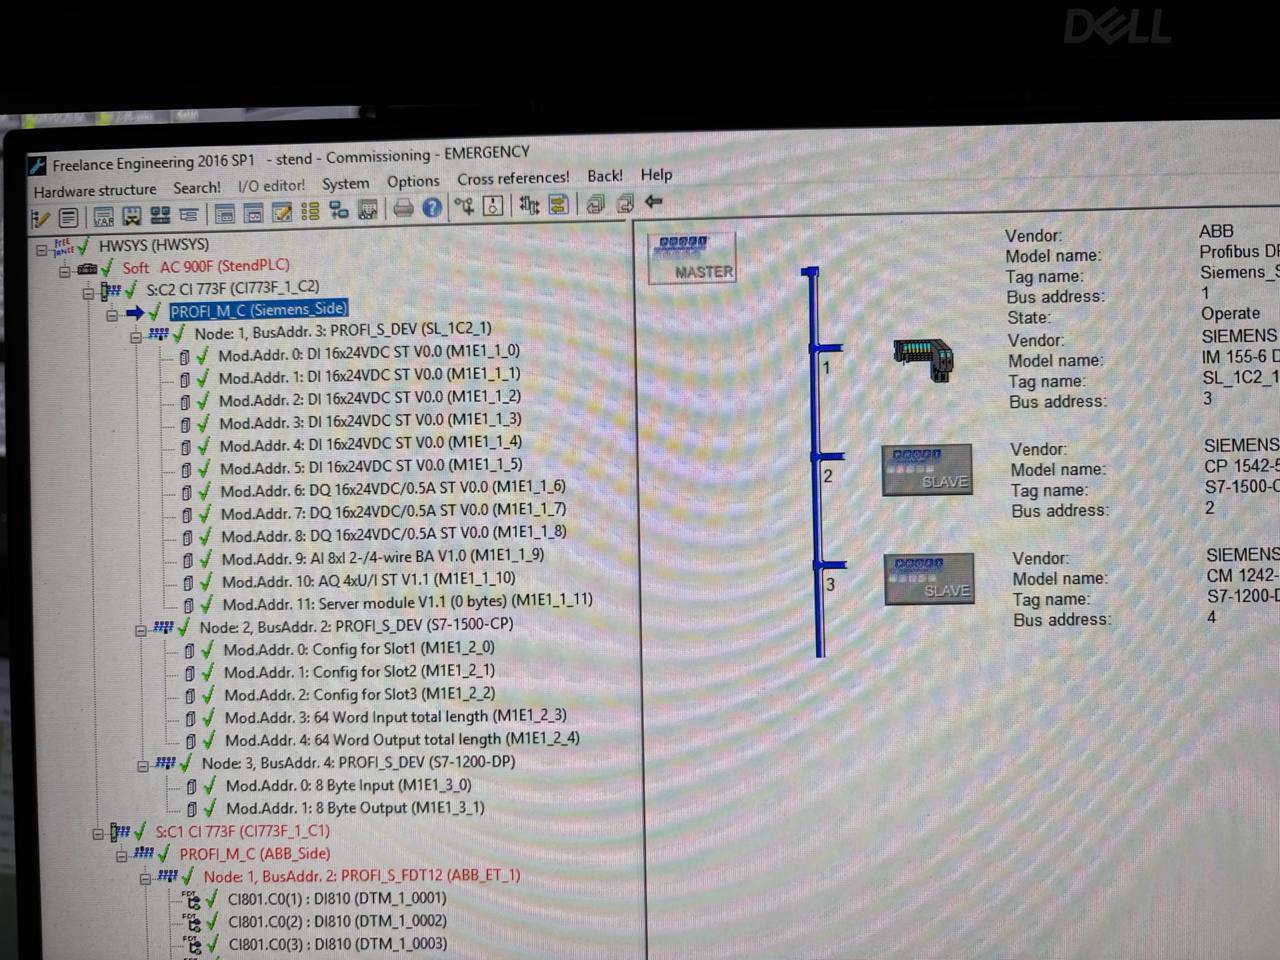Collapse Node: 1, BusAddr. 3 branch
Image resolution: width=1280 pixels, height=960 pixels.
click(x=135, y=337)
